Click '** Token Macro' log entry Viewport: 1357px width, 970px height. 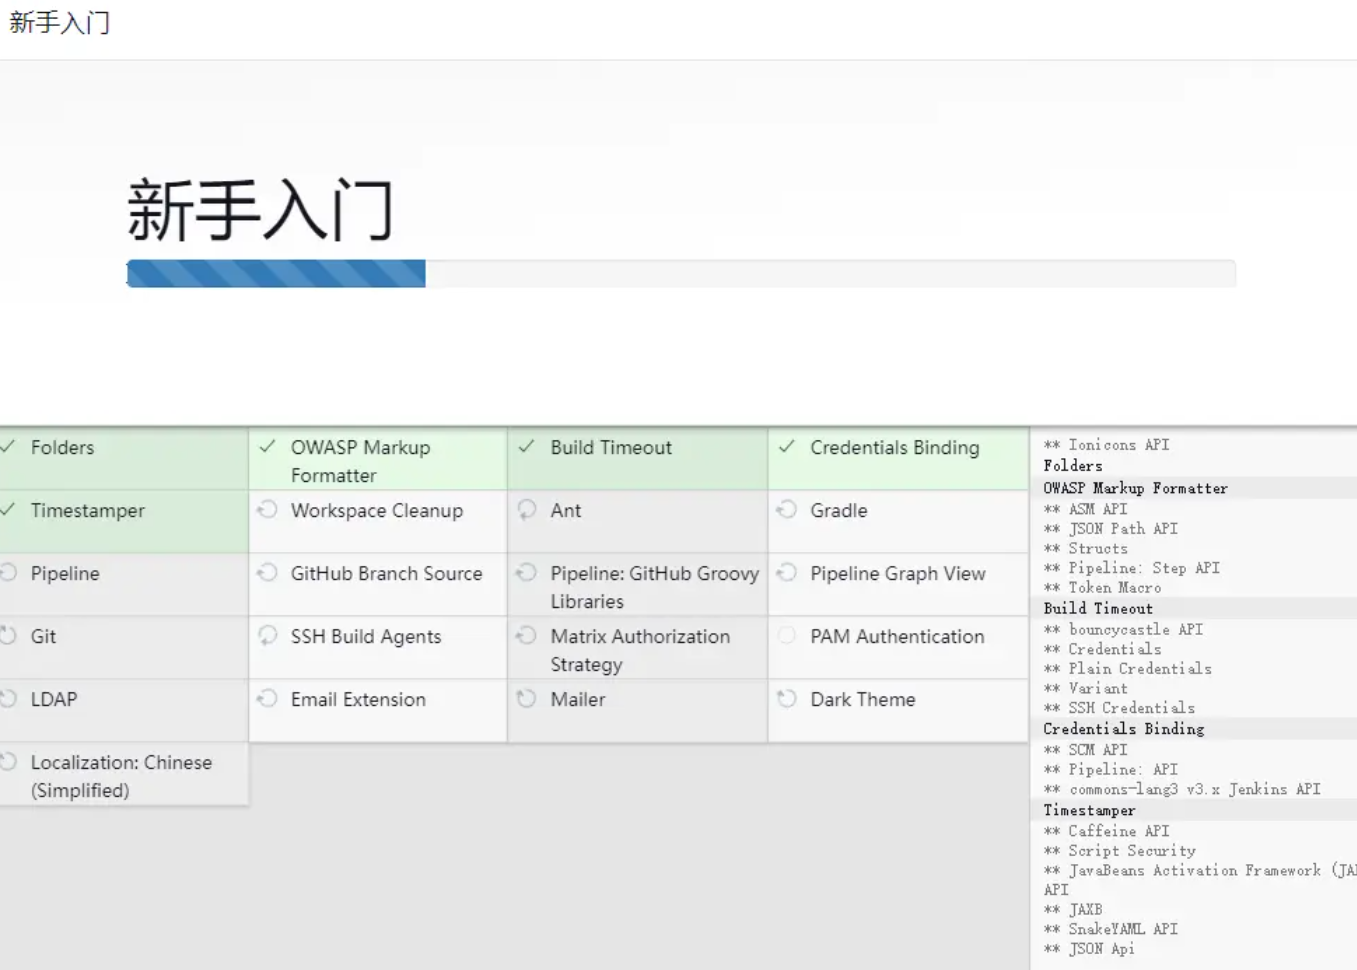point(1102,588)
